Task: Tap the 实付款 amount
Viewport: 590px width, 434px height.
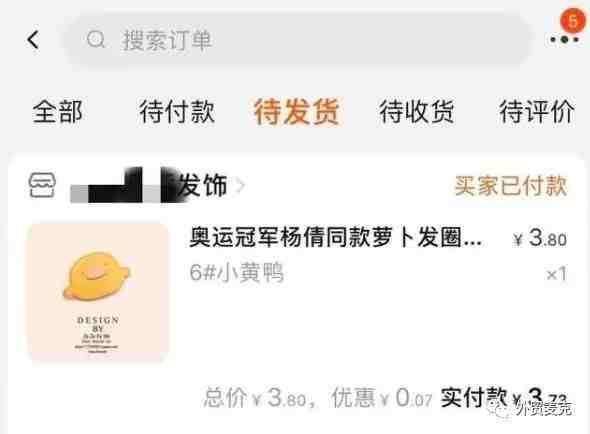Action: pos(504,397)
